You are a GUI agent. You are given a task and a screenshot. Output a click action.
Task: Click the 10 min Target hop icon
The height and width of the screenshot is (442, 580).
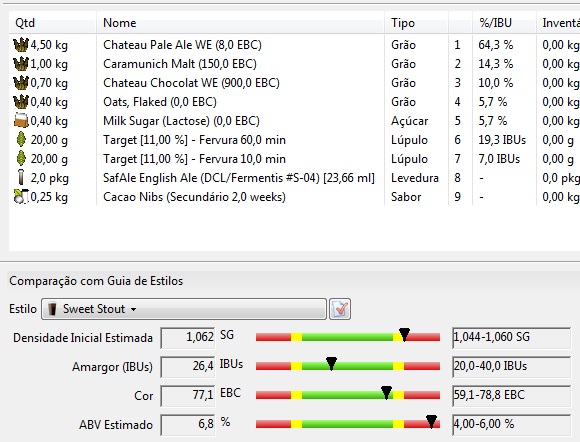coord(21,159)
